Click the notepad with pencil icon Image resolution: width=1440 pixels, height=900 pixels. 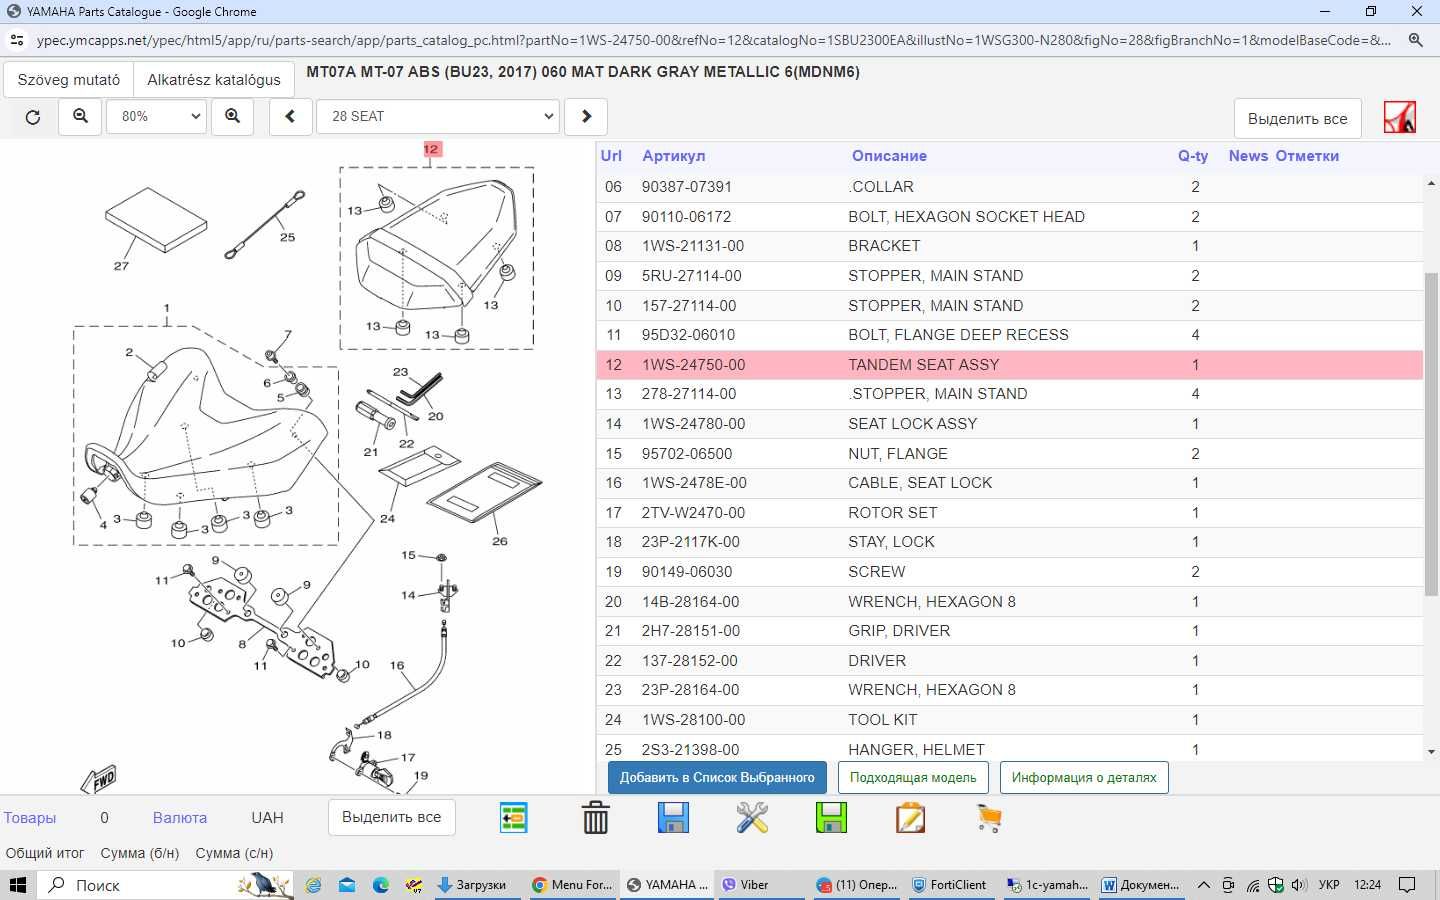(x=910, y=818)
